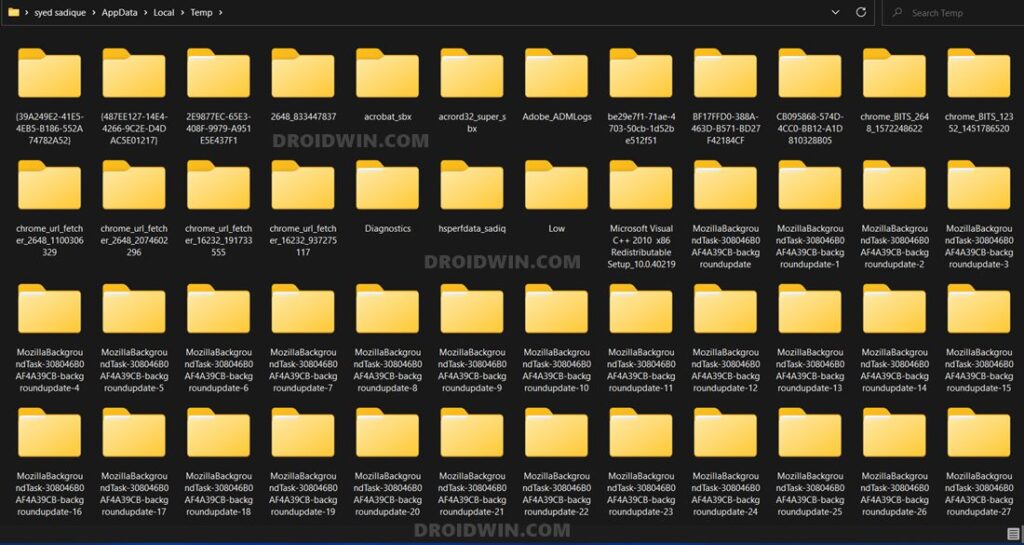
Task: Select the chrome_BITS_12352_1451786520 folder icon
Action: tap(979, 73)
